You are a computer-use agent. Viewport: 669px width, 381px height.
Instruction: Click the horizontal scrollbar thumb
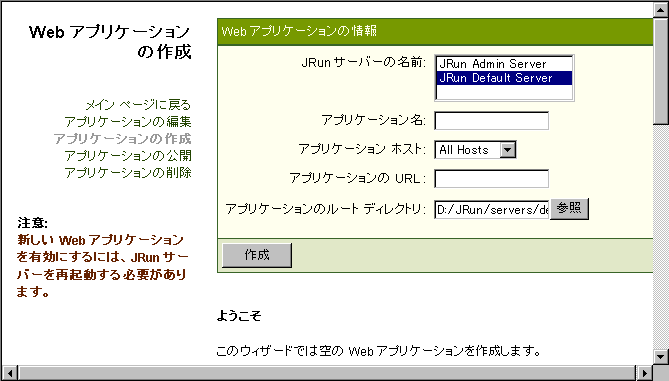click(x=327, y=373)
